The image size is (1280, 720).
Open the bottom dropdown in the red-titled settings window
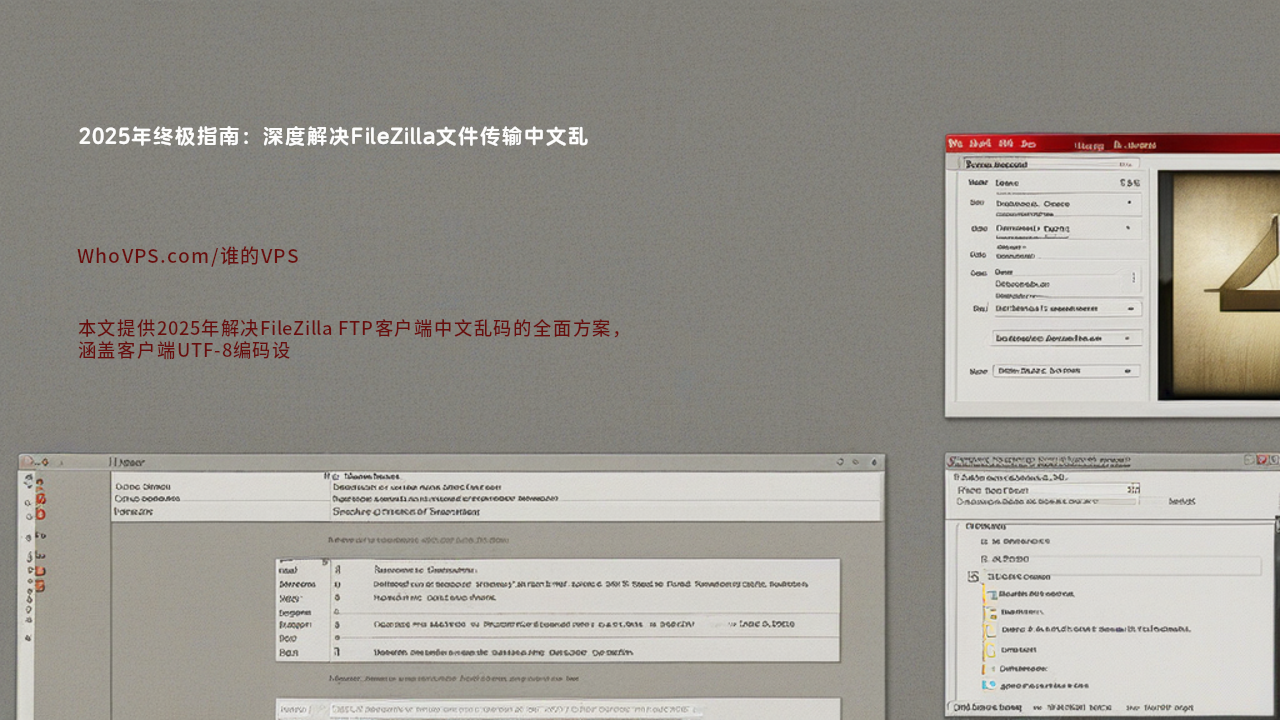pos(1067,371)
